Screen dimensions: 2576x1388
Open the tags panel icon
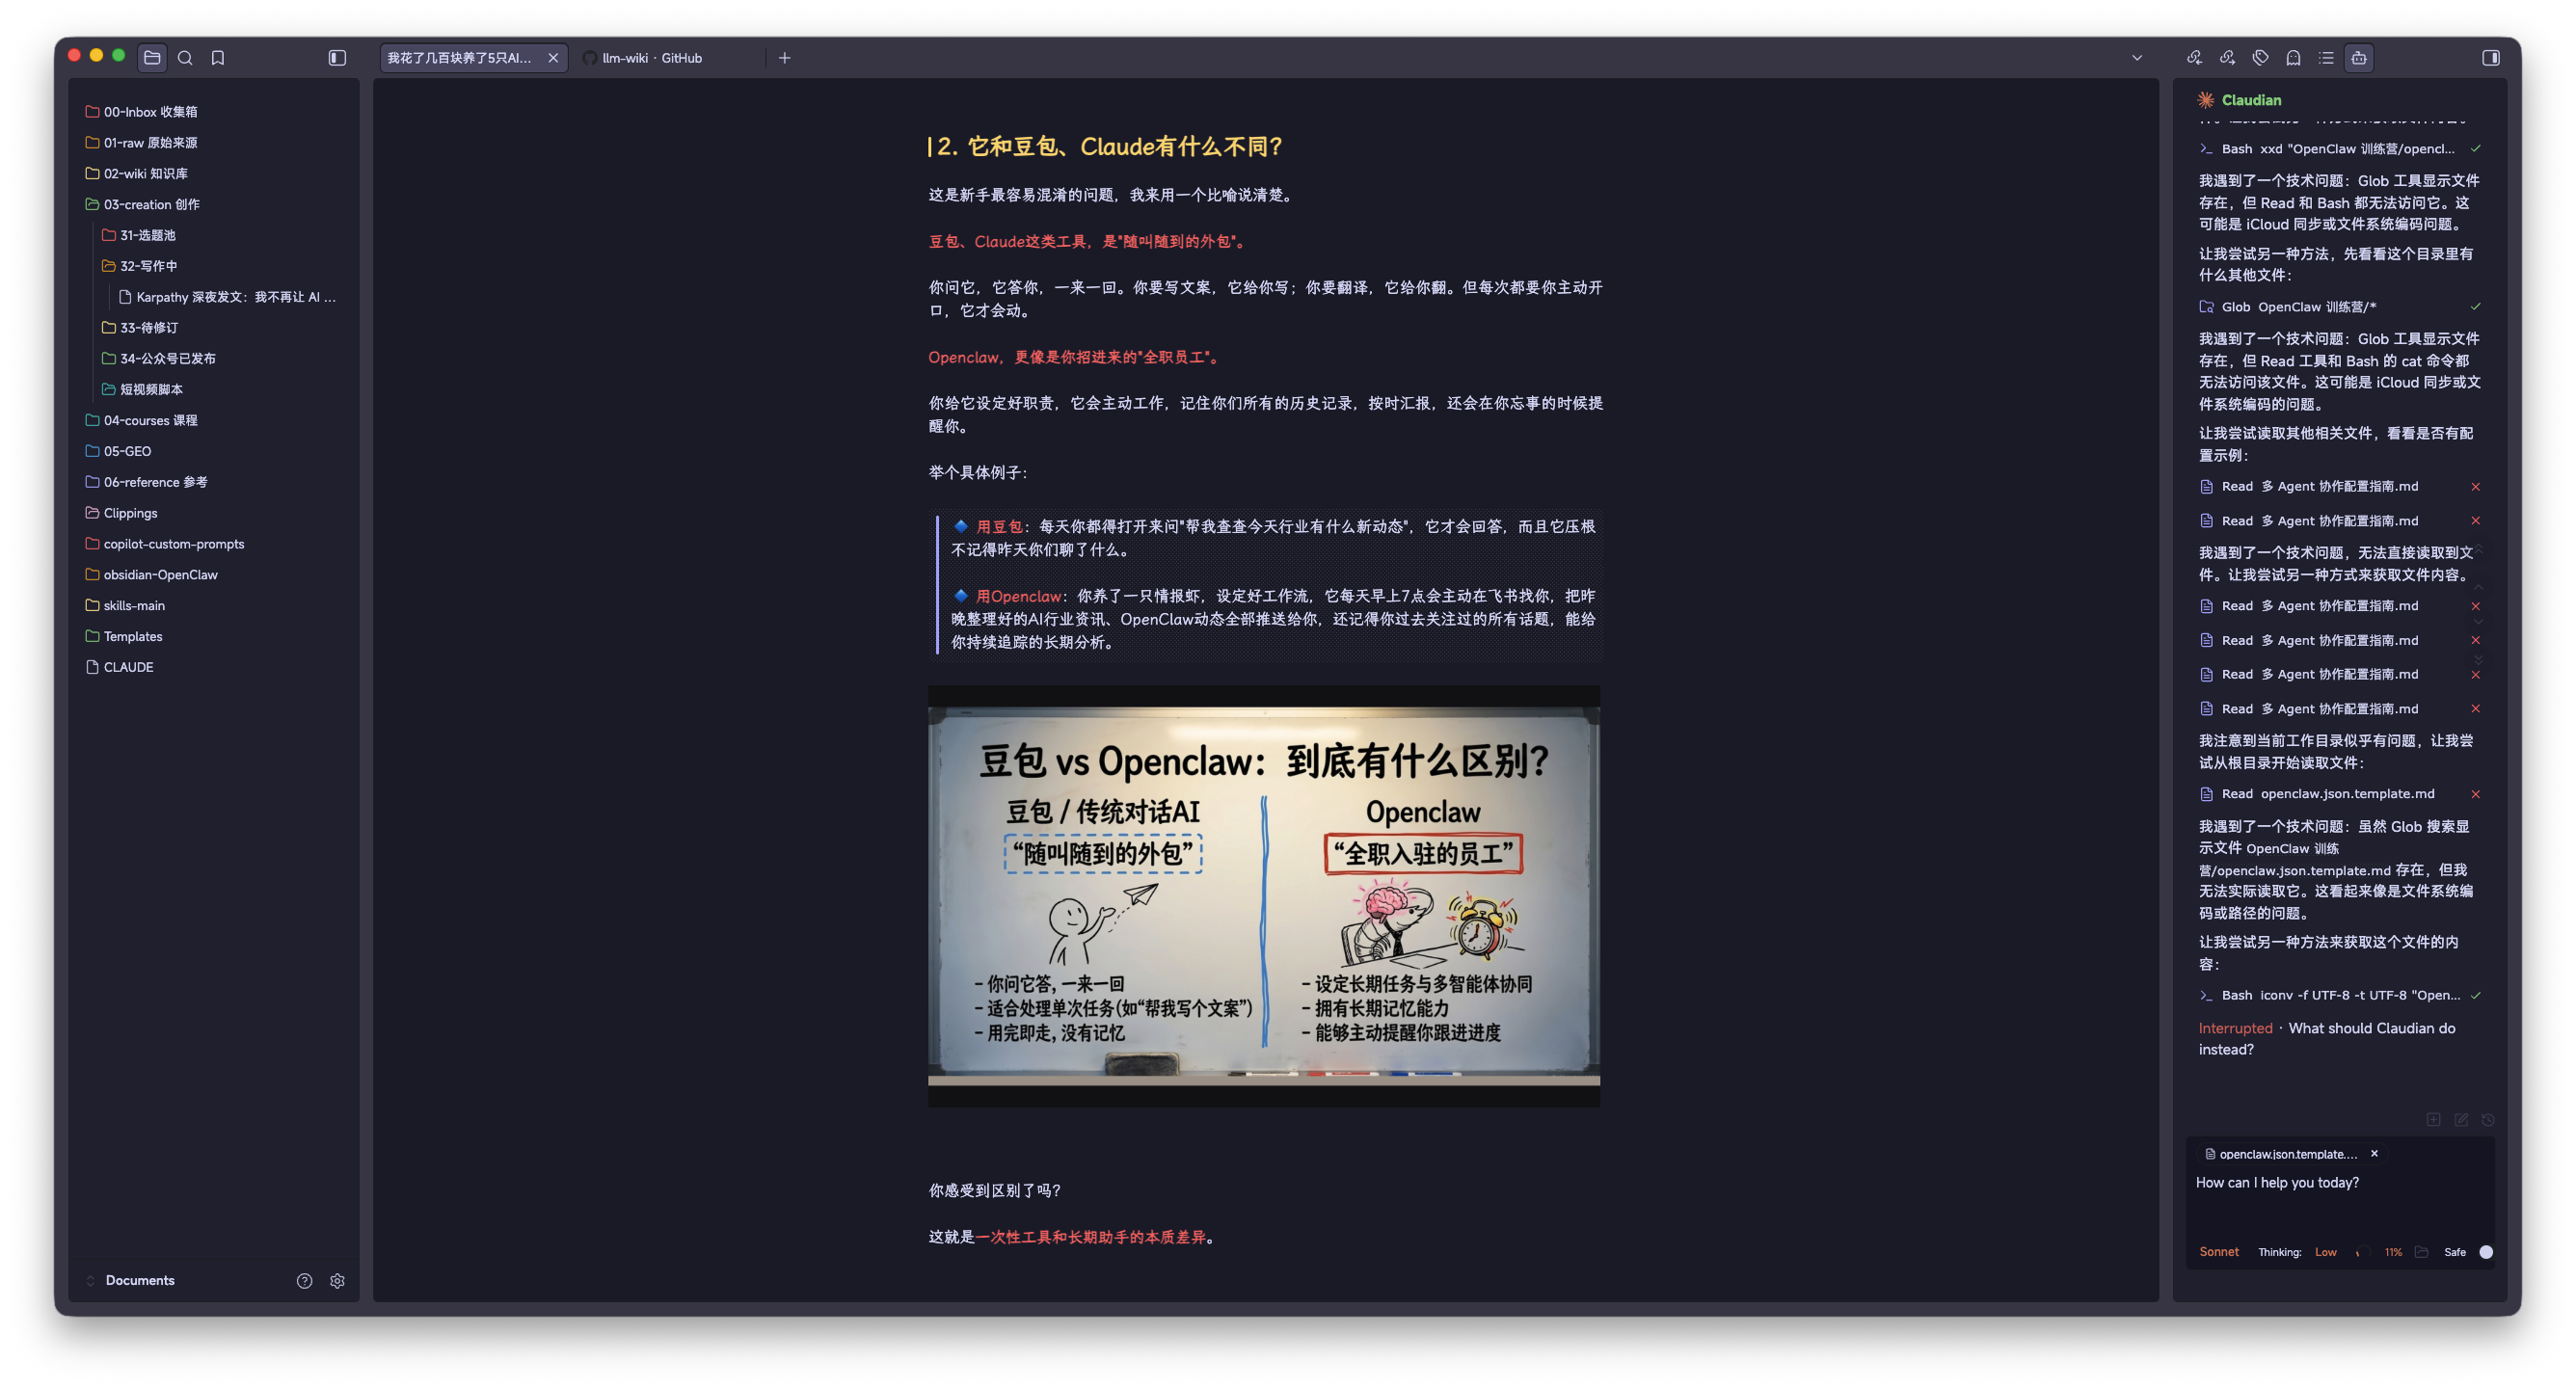(x=2260, y=58)
